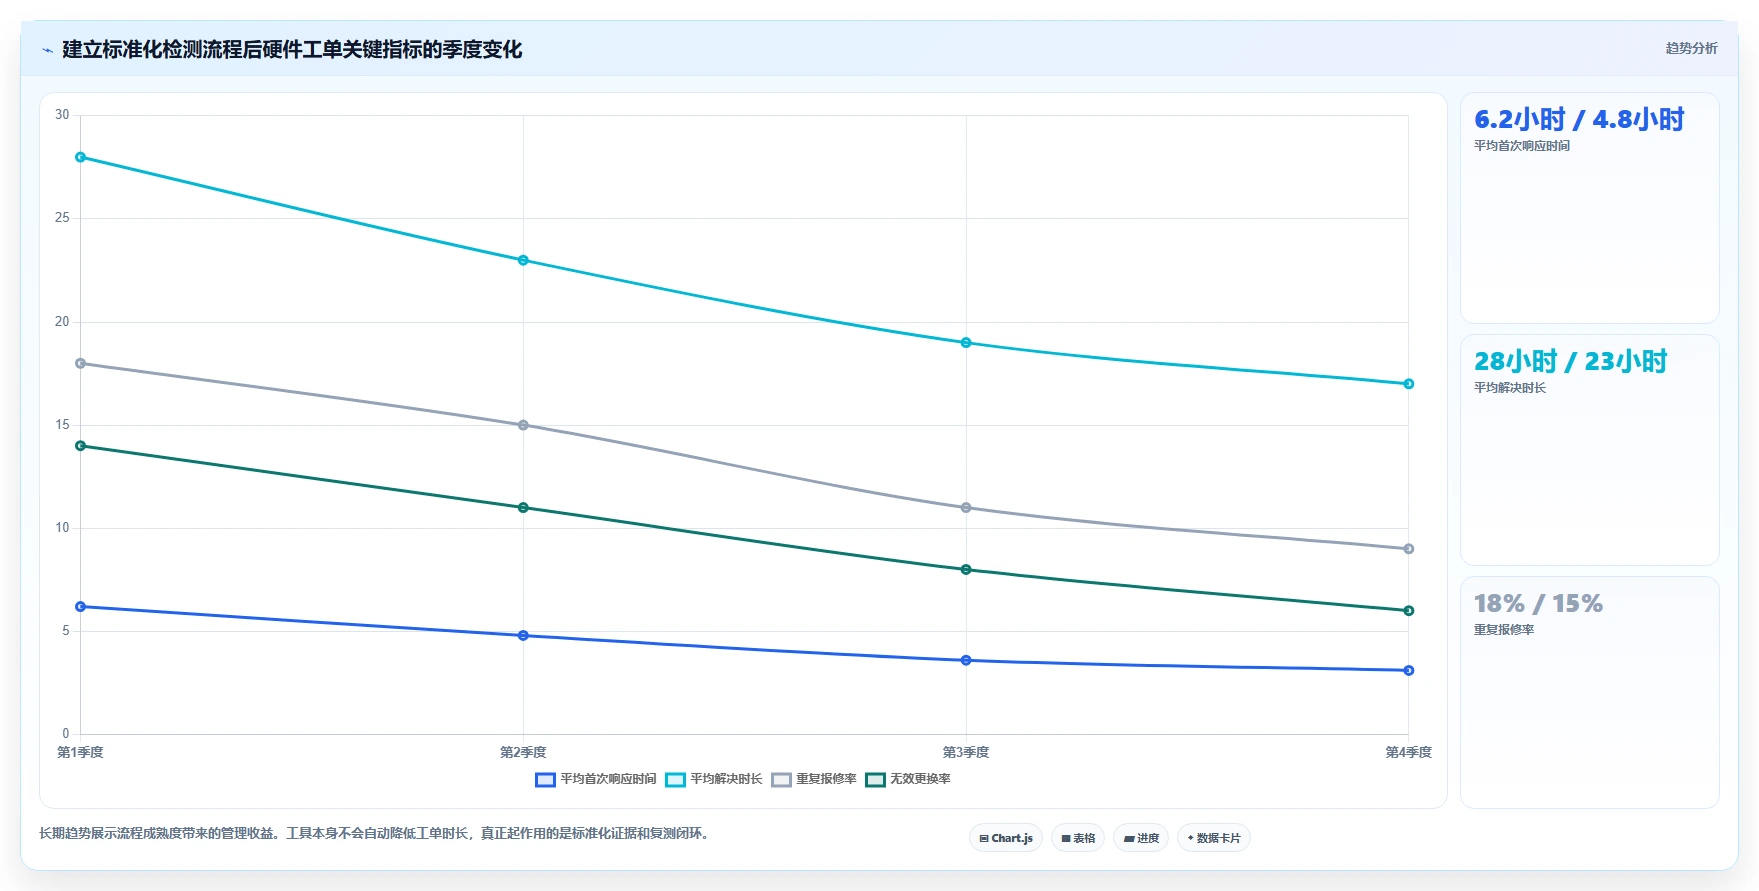Viewport: 1759px width, 891px height.
Task: Click the 18% / 15% card value
Action: [1538, 604]
